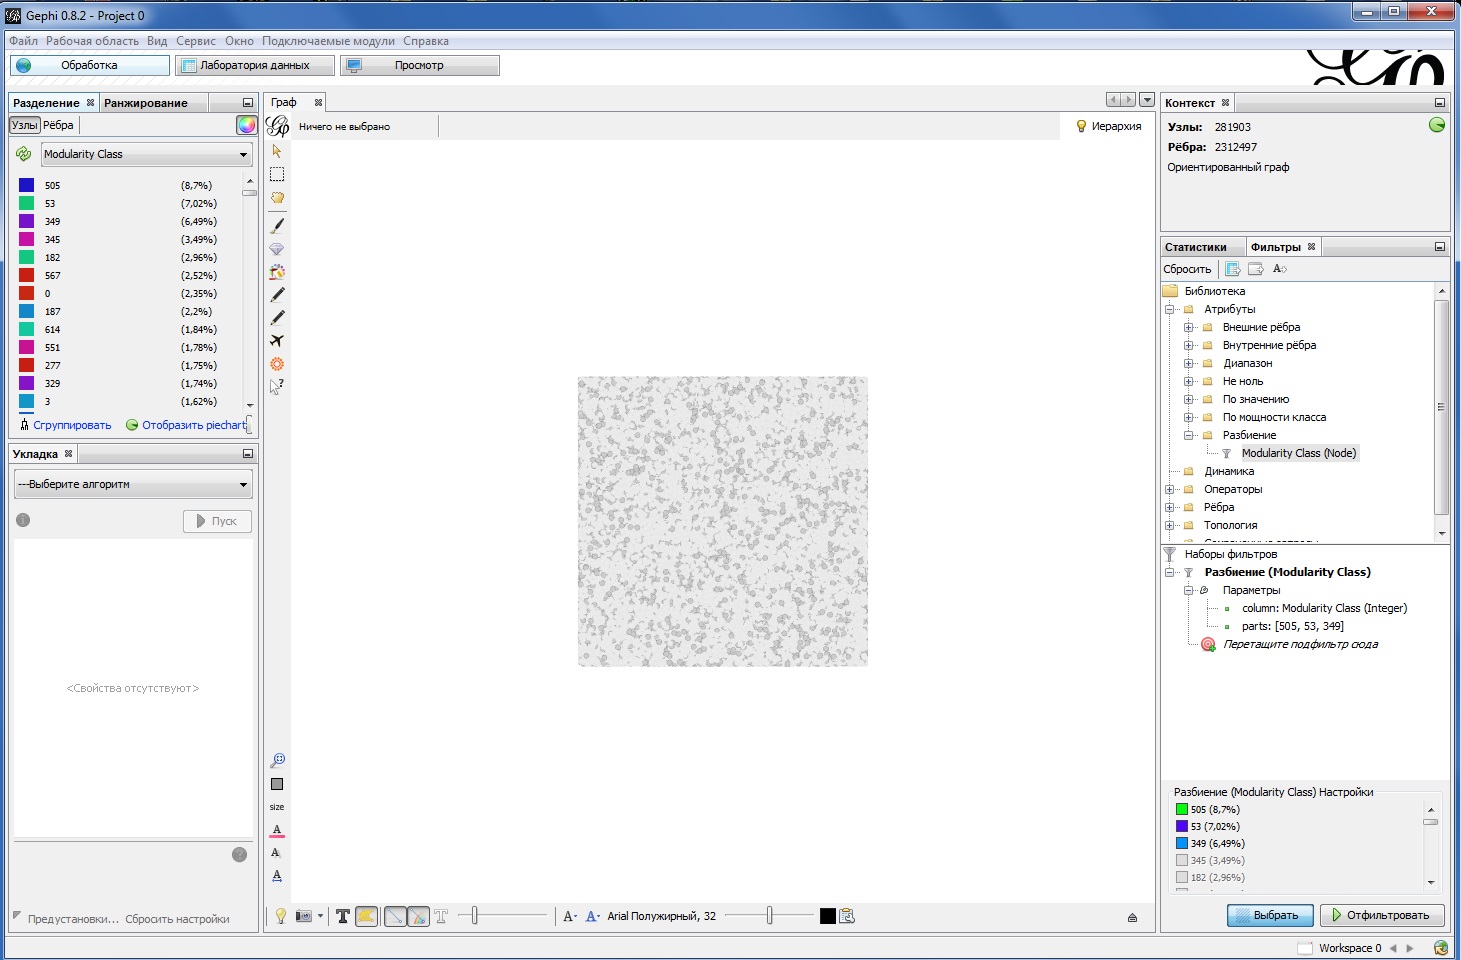1461x960 pixels.
Task: Open the Сервис menu
Action: click(196, 41)
